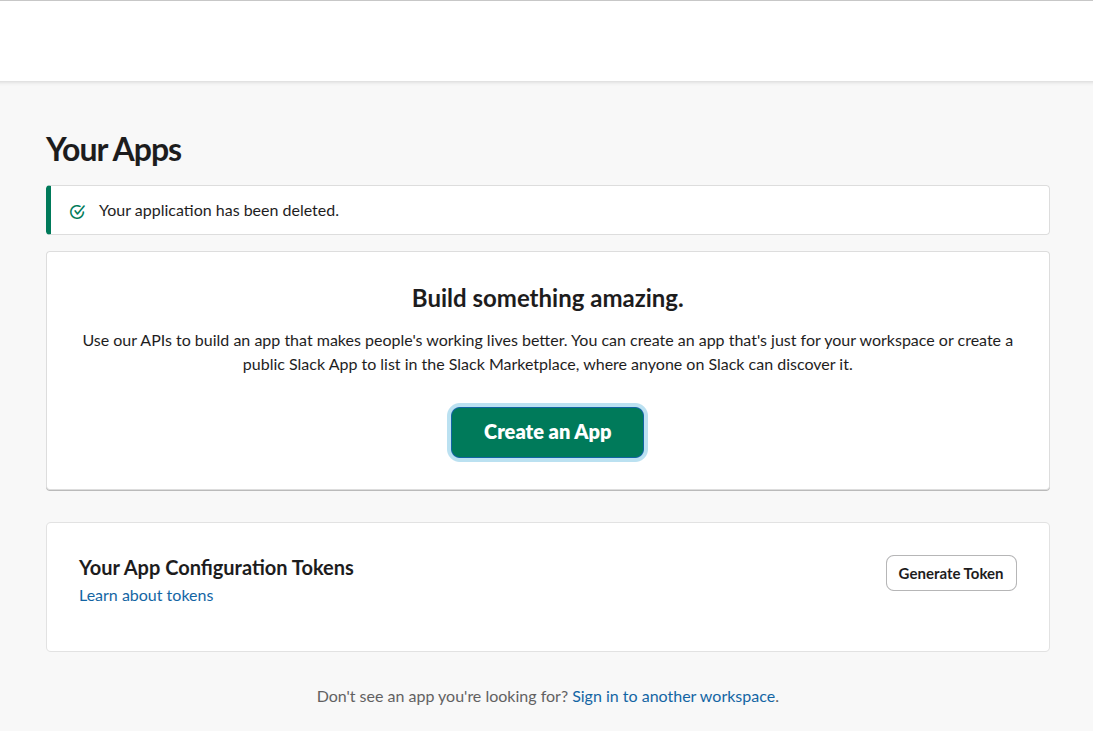
Task: Follow the tokens documentation link
Action: point(146,595)
